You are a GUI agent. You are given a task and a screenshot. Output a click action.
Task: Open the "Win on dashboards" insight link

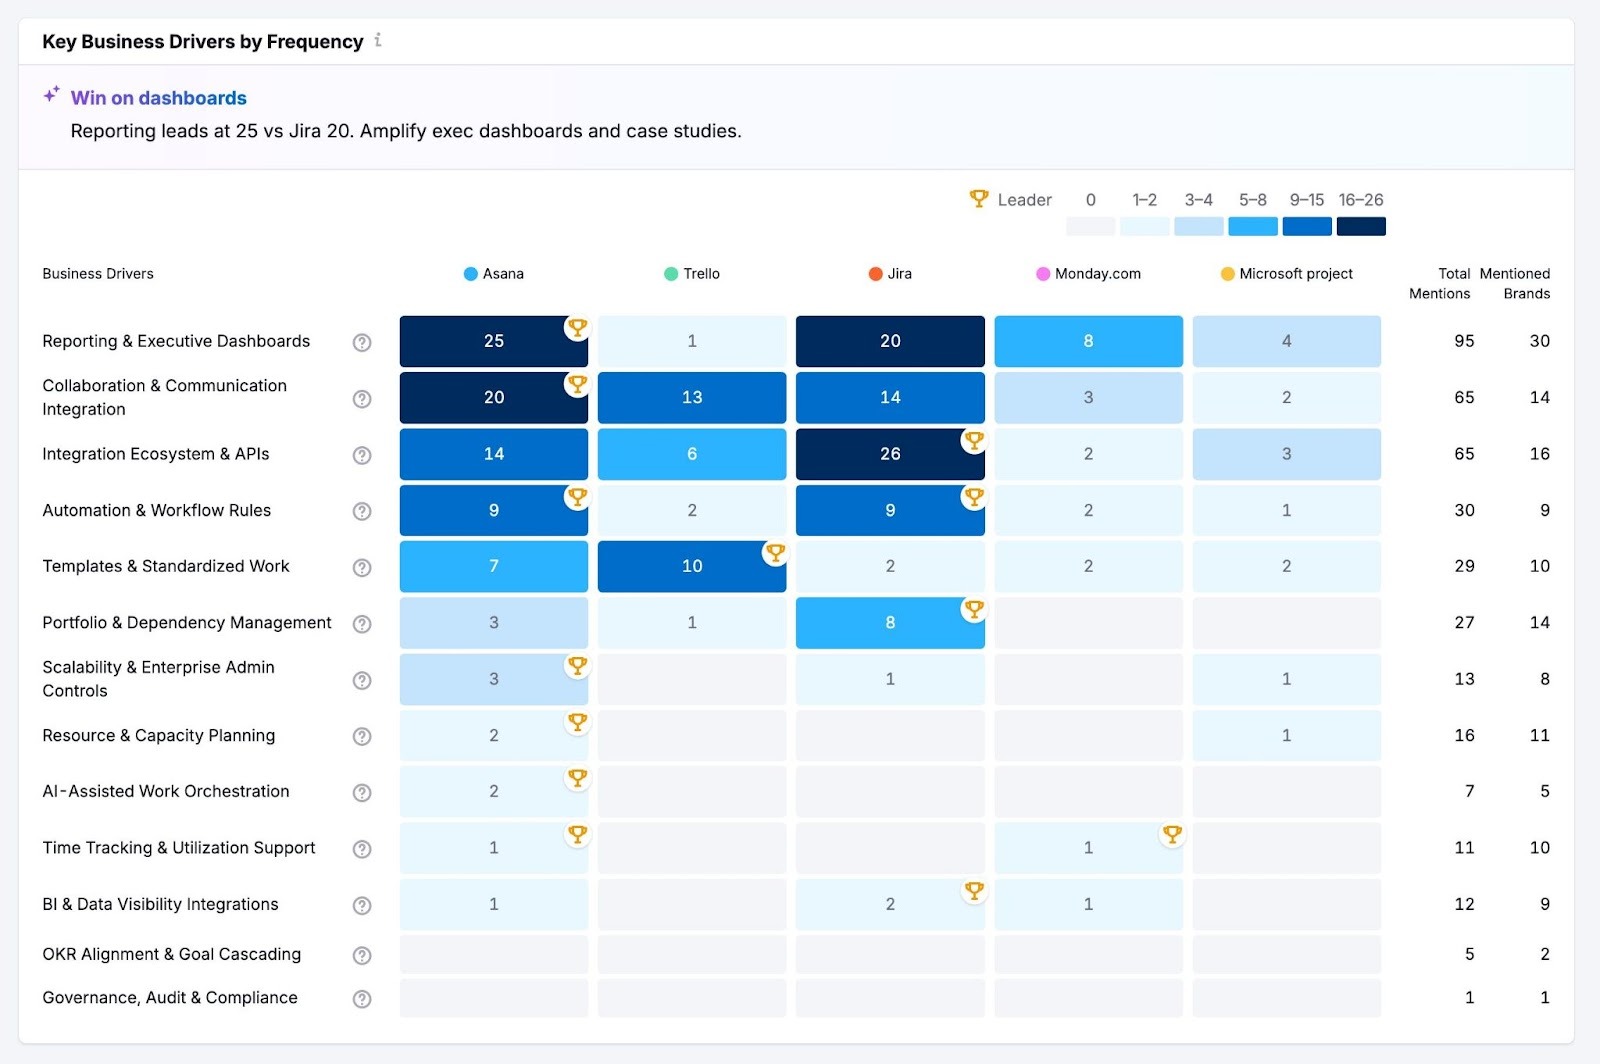pyautogui.click(x=158, y=97)
